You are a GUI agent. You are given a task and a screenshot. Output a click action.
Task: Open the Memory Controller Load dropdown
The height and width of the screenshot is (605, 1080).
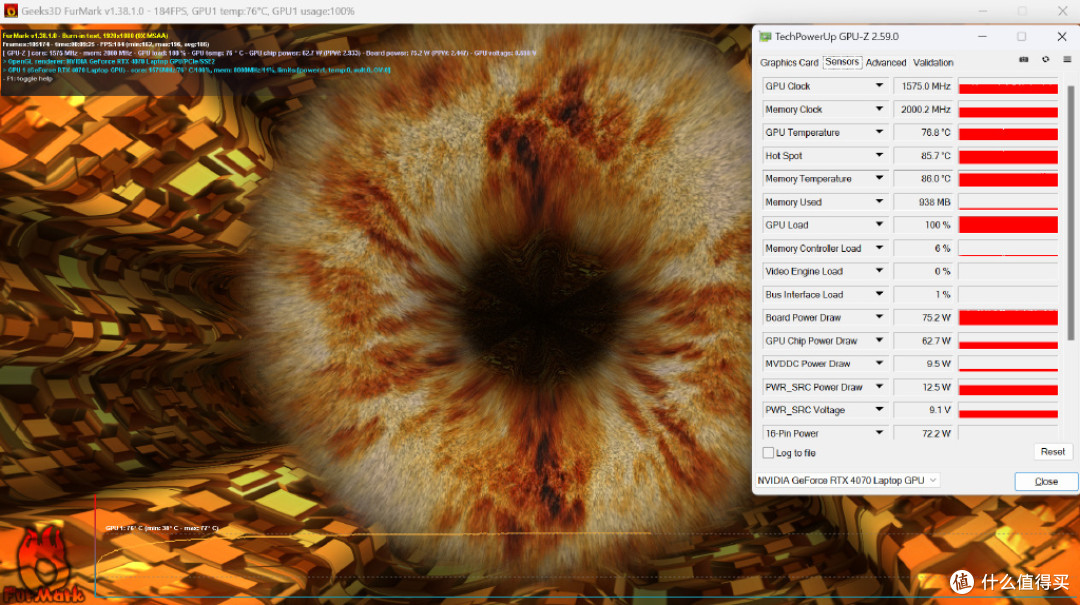879,248
